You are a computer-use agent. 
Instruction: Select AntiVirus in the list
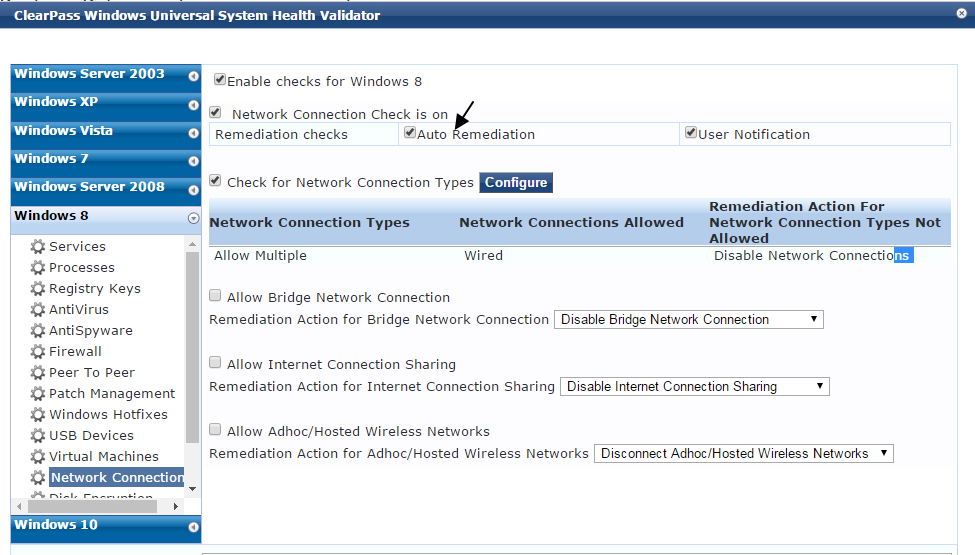pos(78,310)
